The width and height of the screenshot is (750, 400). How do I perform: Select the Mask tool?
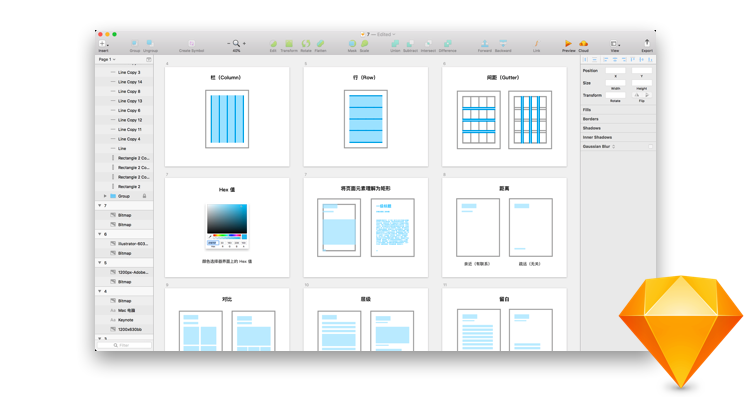352,44
